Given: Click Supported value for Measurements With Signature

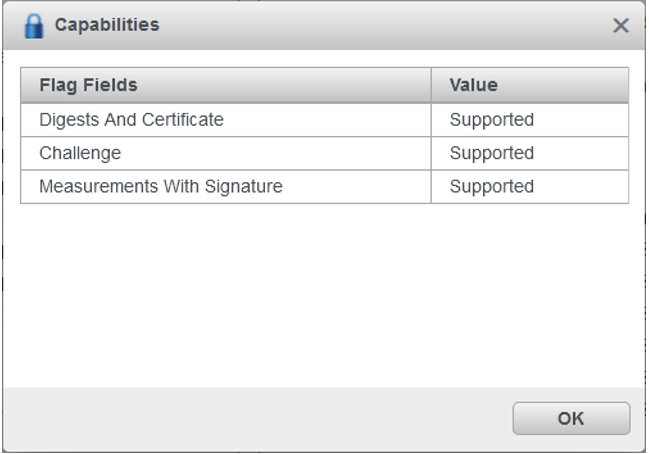Looking at the screenshot, I should tap(491, 186).
